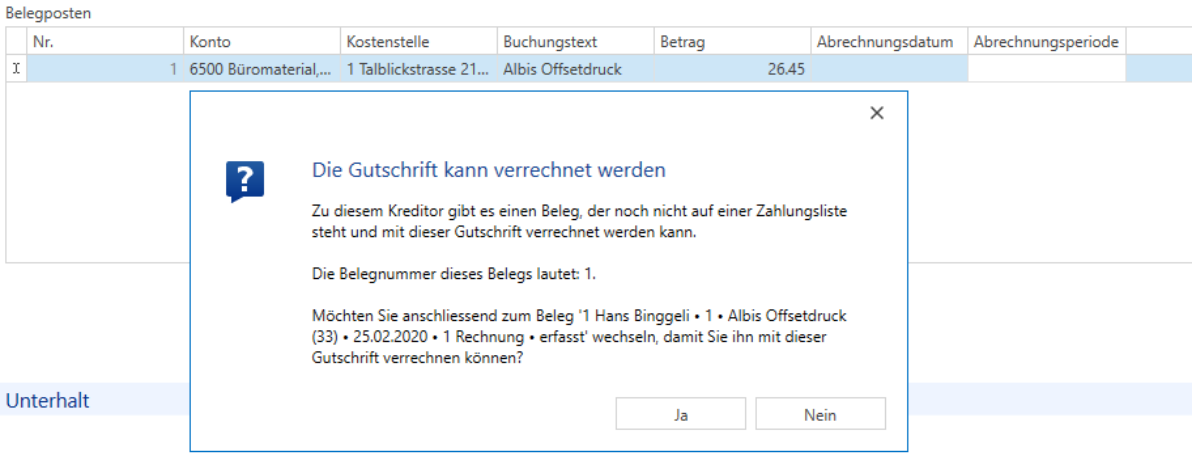Confirm the dialog with the Ja button
Viewport: 1192px width, 460px height.
pos(680,414)
